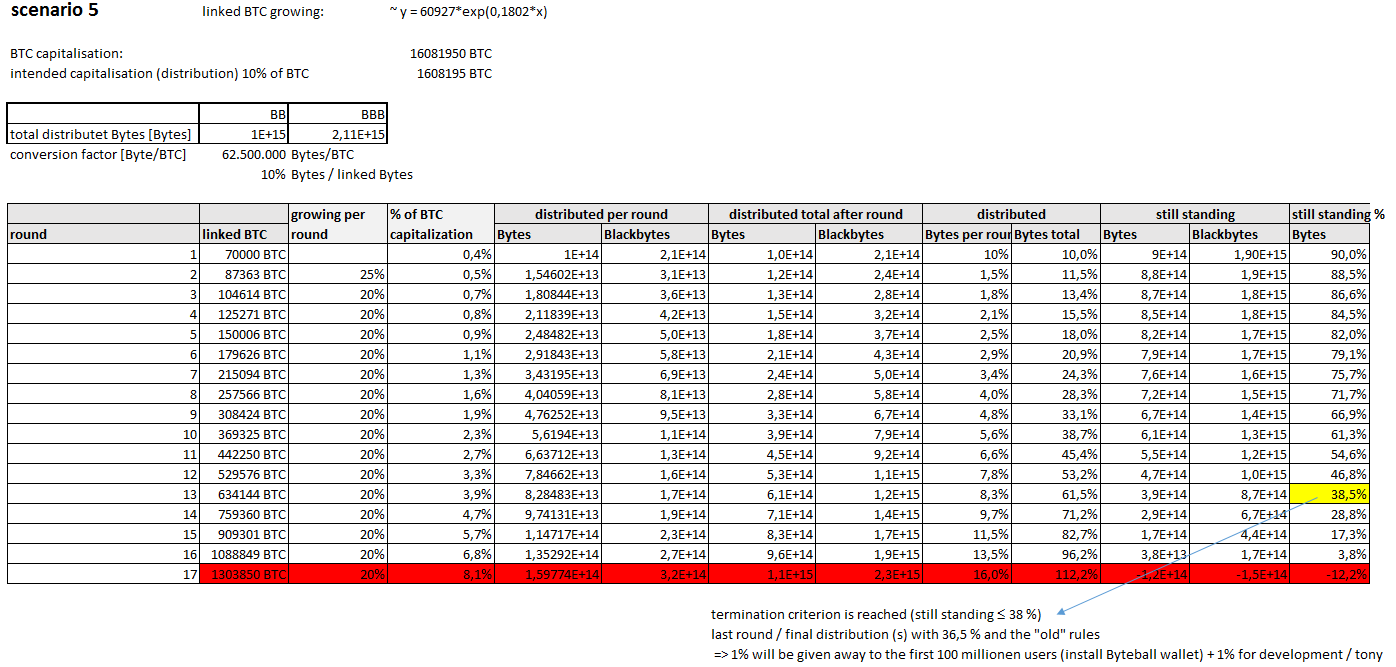The image size is (1396, 667).
Task: Click "total distributet Bytes [Bytes]" row label
Action: point(103,134)
